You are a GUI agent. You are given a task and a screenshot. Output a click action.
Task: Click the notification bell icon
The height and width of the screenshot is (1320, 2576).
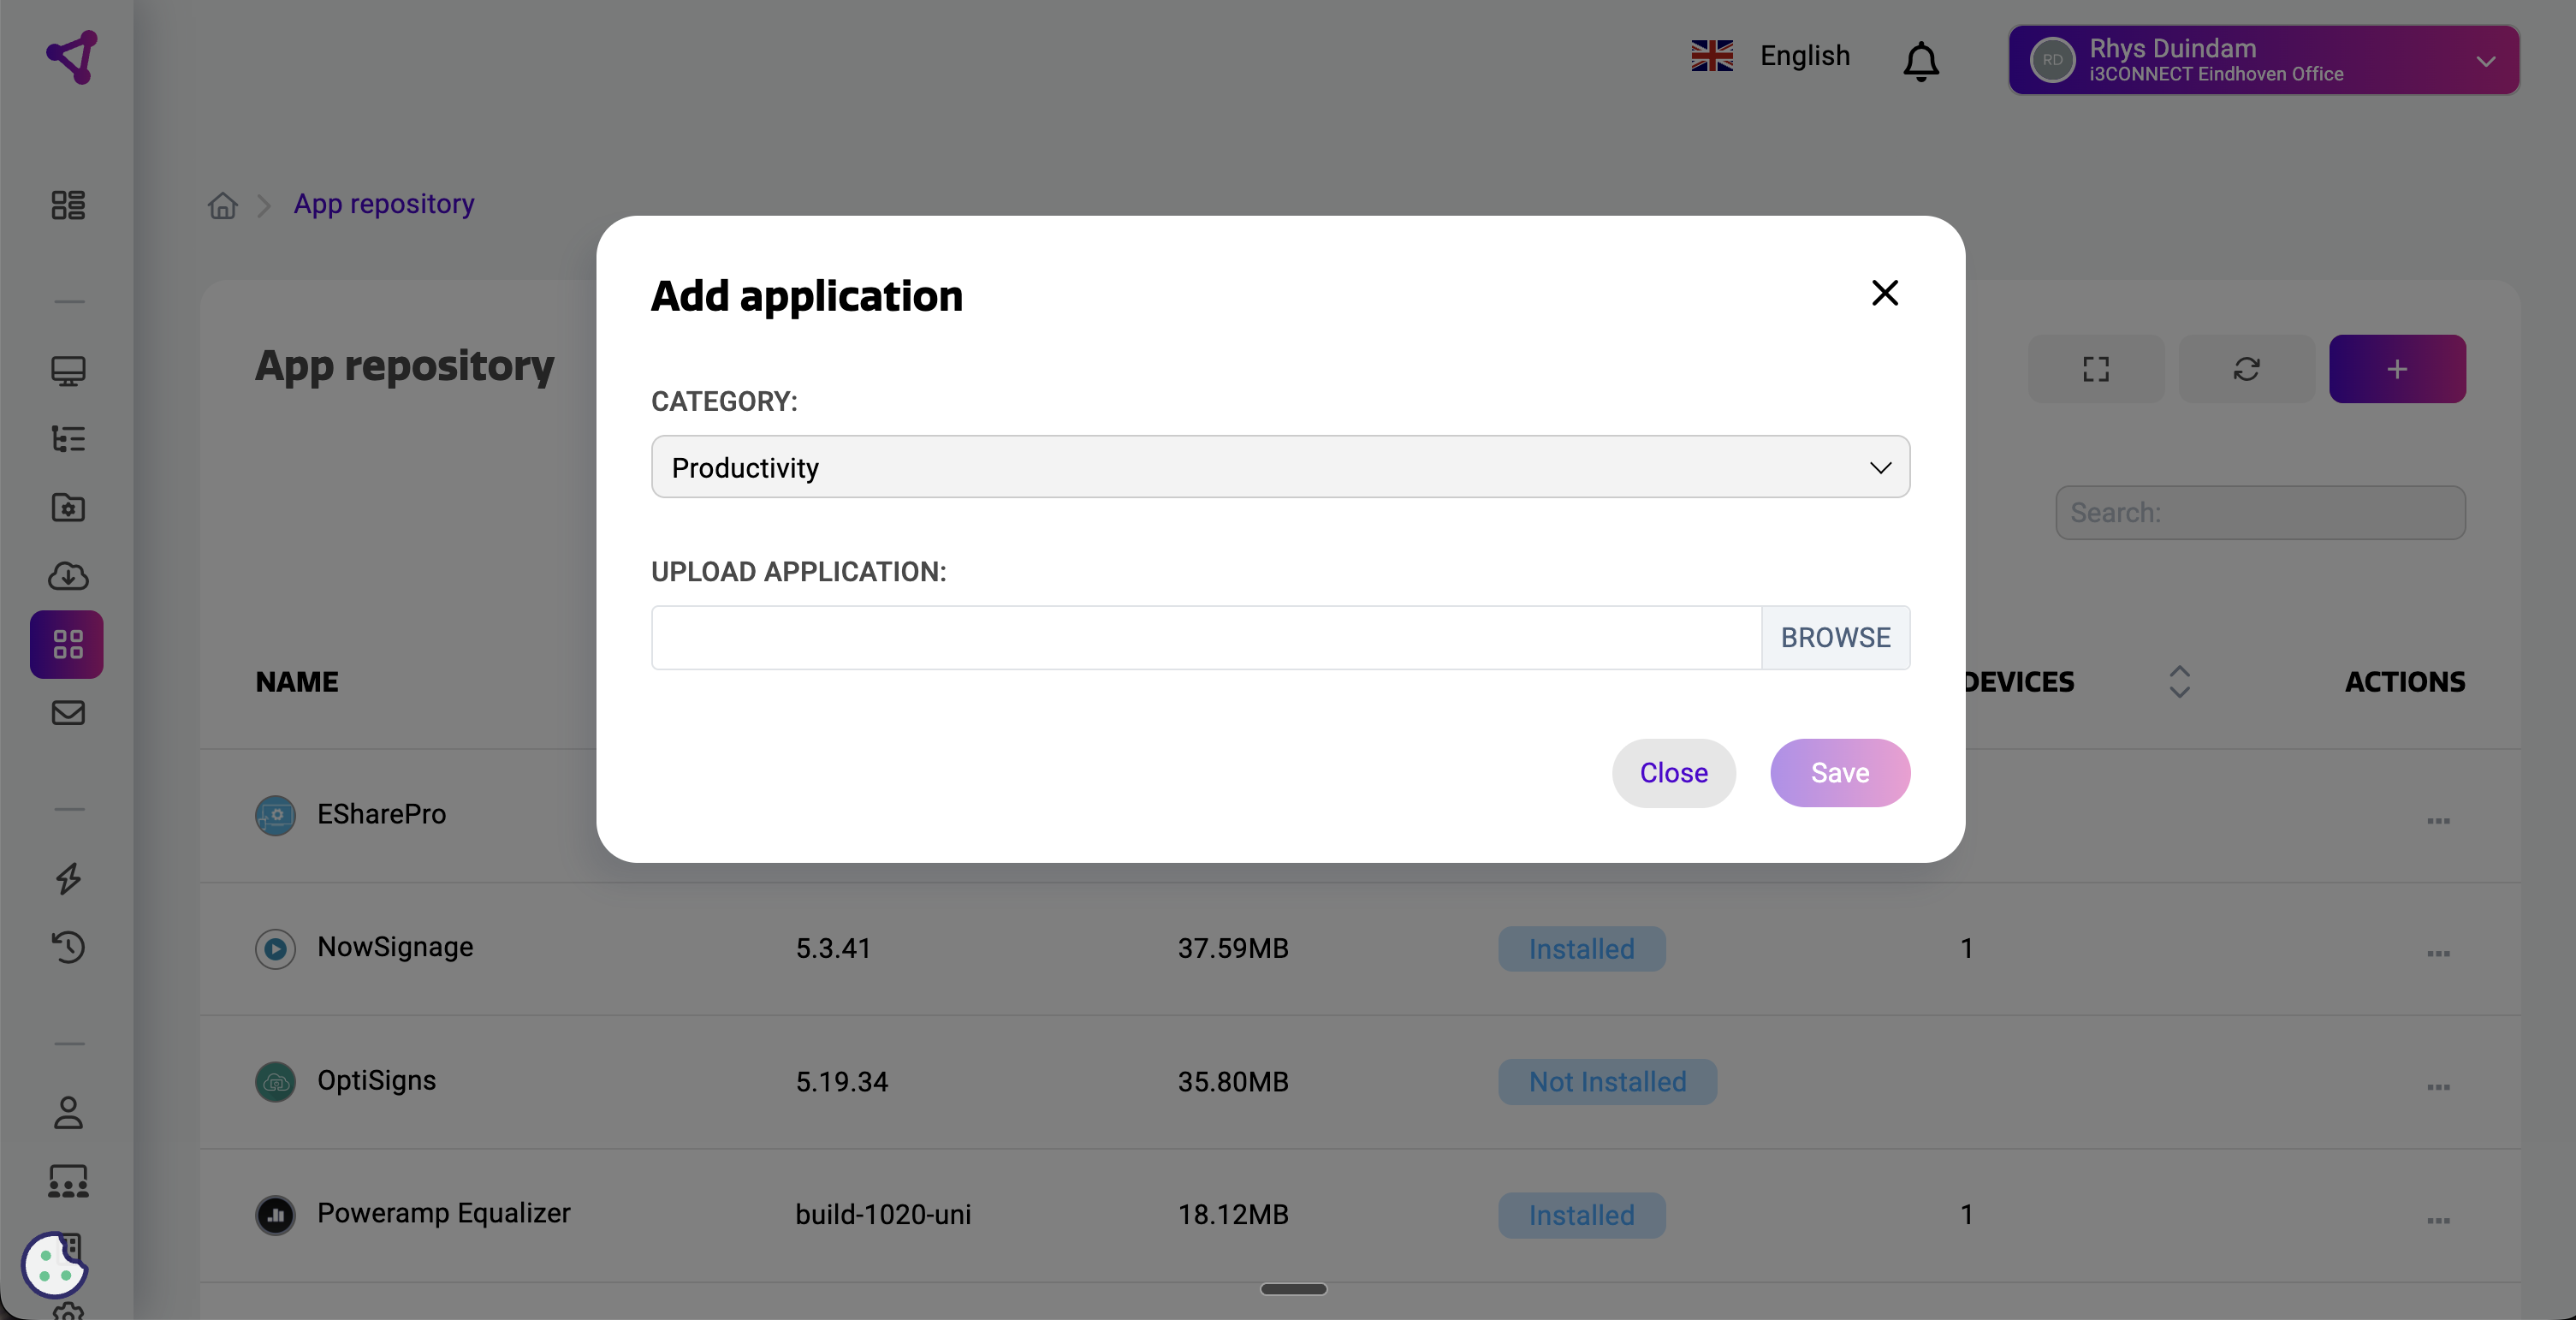coord(1920,60)
